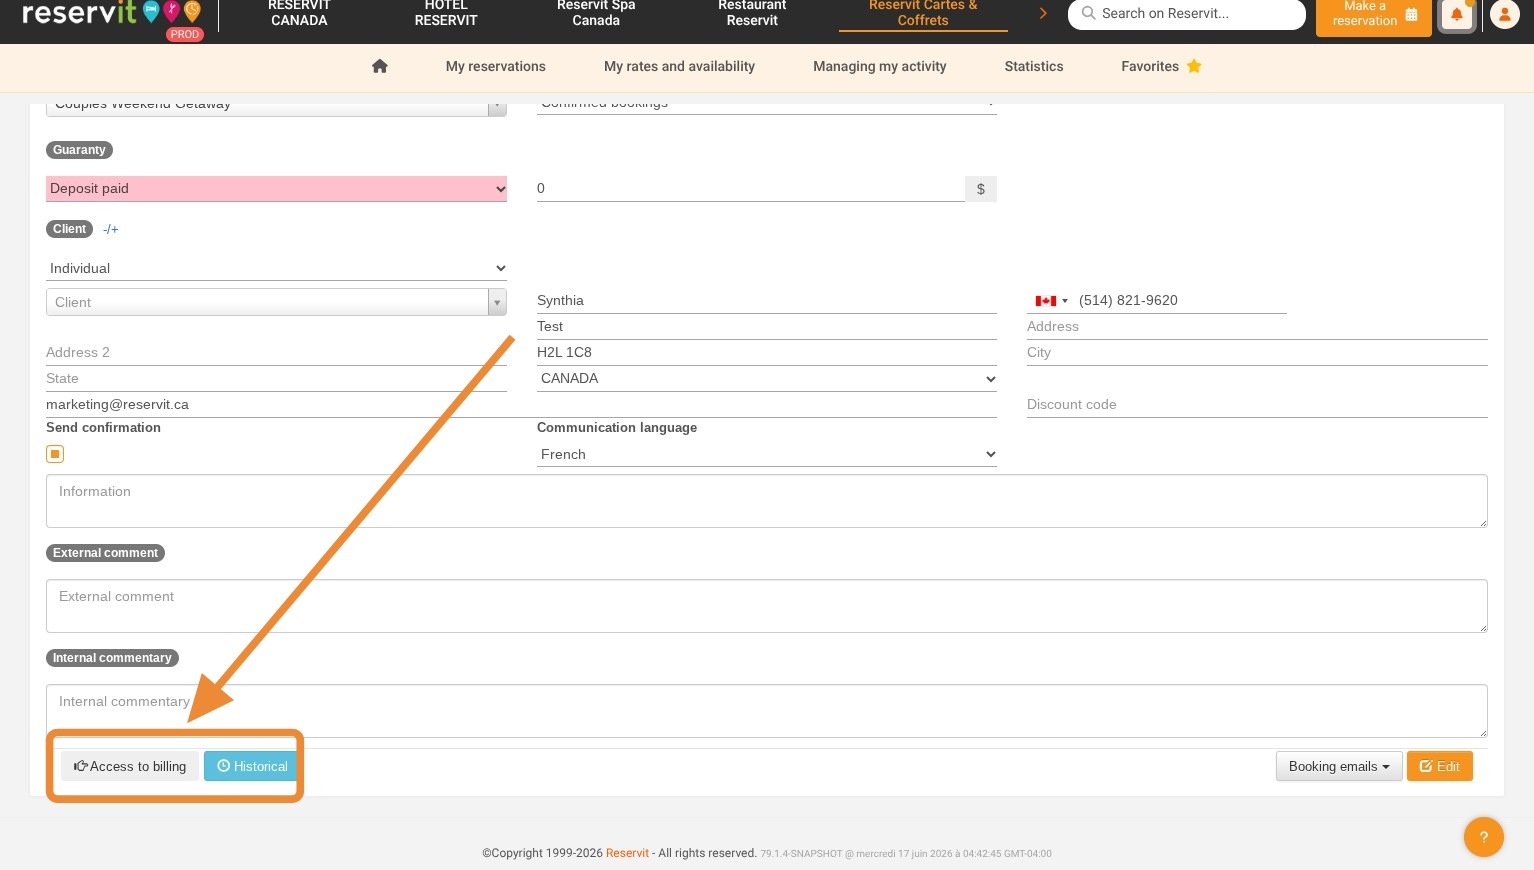The height and width of the screenshot is (870, 1534).
Task: Click the Historical button
Action: pyautogui.click(x=252, y=766)
